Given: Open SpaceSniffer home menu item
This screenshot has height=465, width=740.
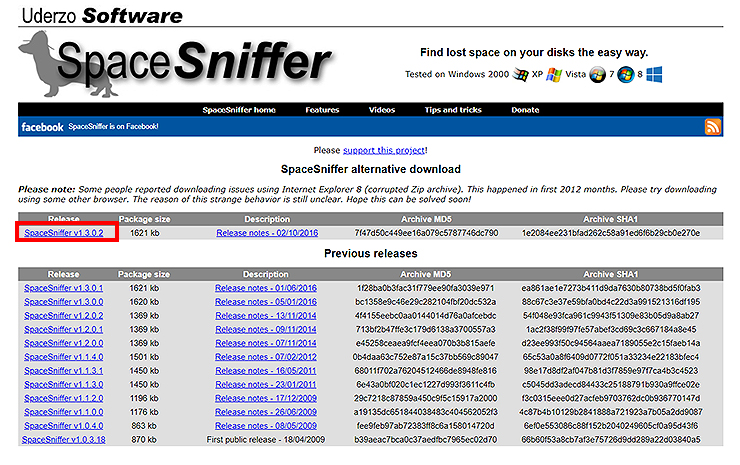Looking at the screenshot, I should [239, 110].
